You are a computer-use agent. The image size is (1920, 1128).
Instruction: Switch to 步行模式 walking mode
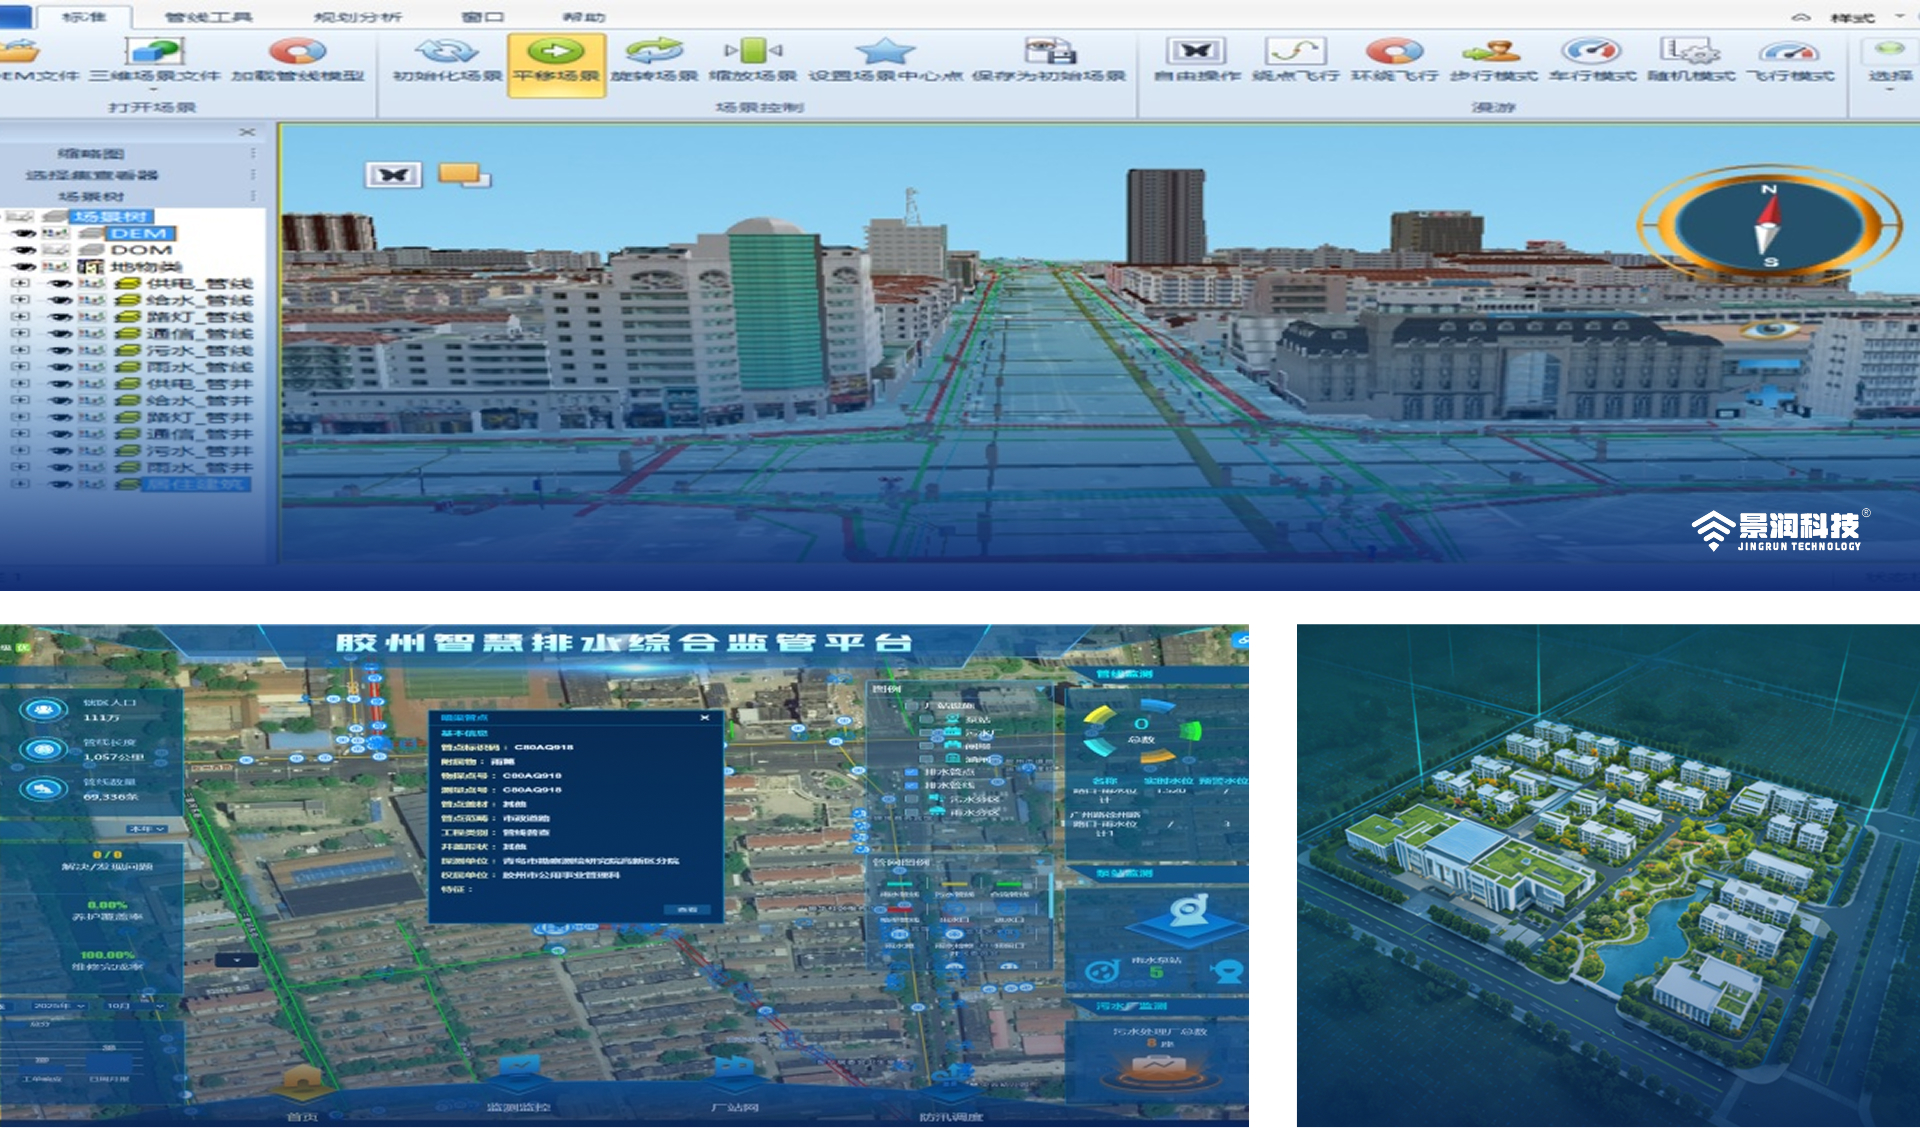pyautogui.click(x=1492, y=60)
